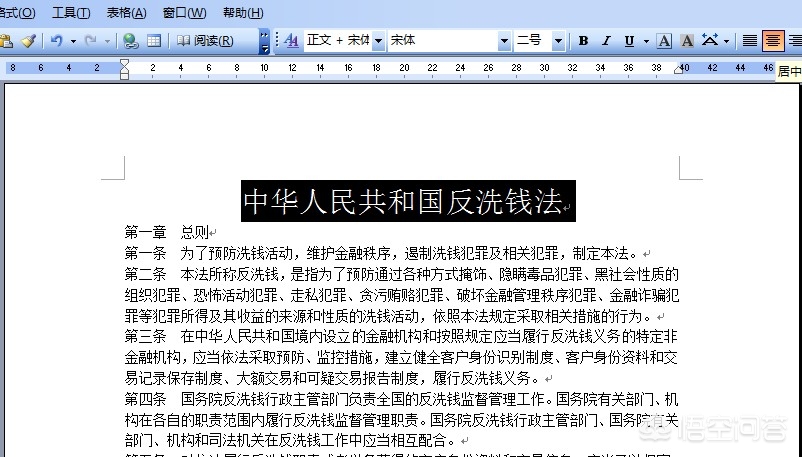Expand the font name dropdown 宋体
Viewport: 802px width, 457px height.
coord(504,41)
